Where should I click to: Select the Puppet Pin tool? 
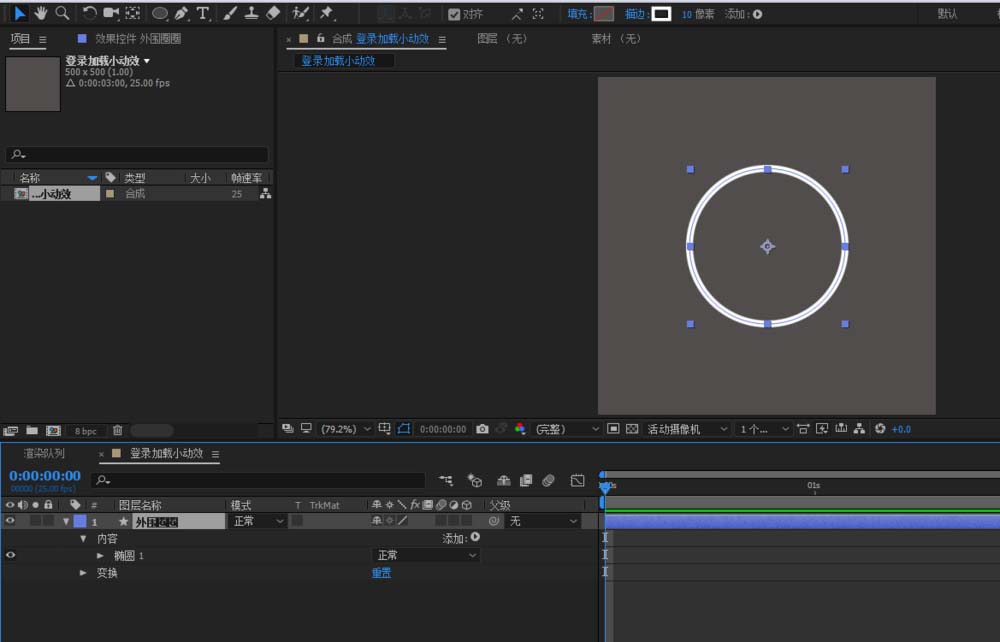click(327, 13)
